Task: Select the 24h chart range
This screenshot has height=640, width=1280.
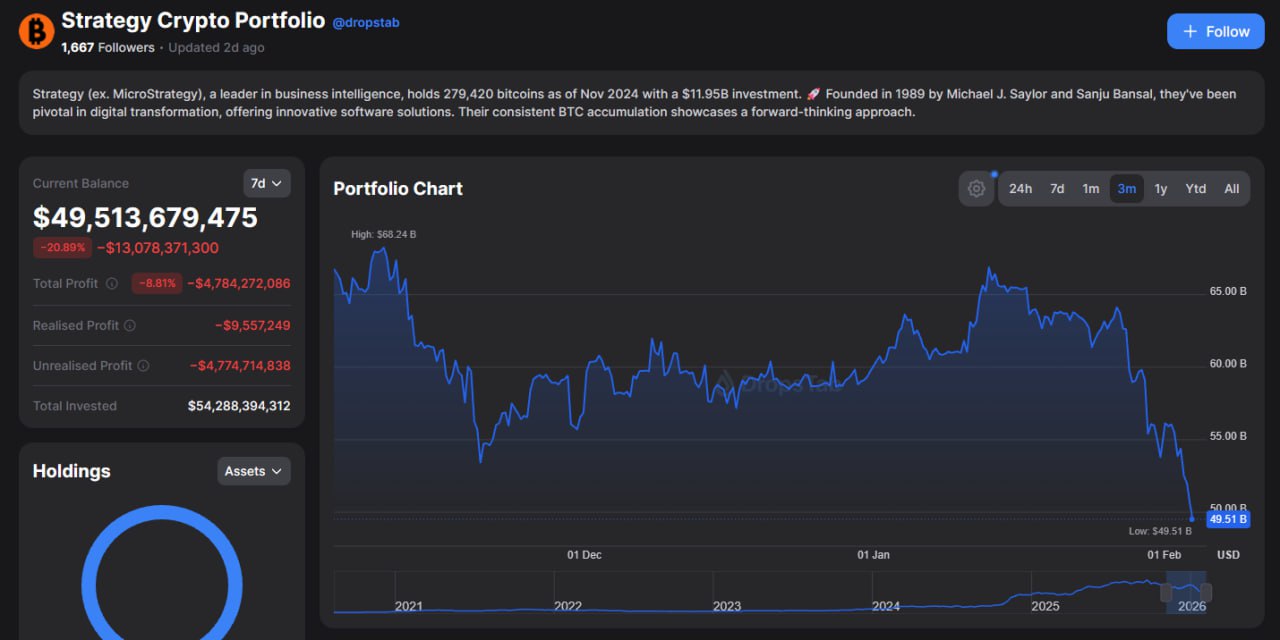Action: coord(1020,189)
